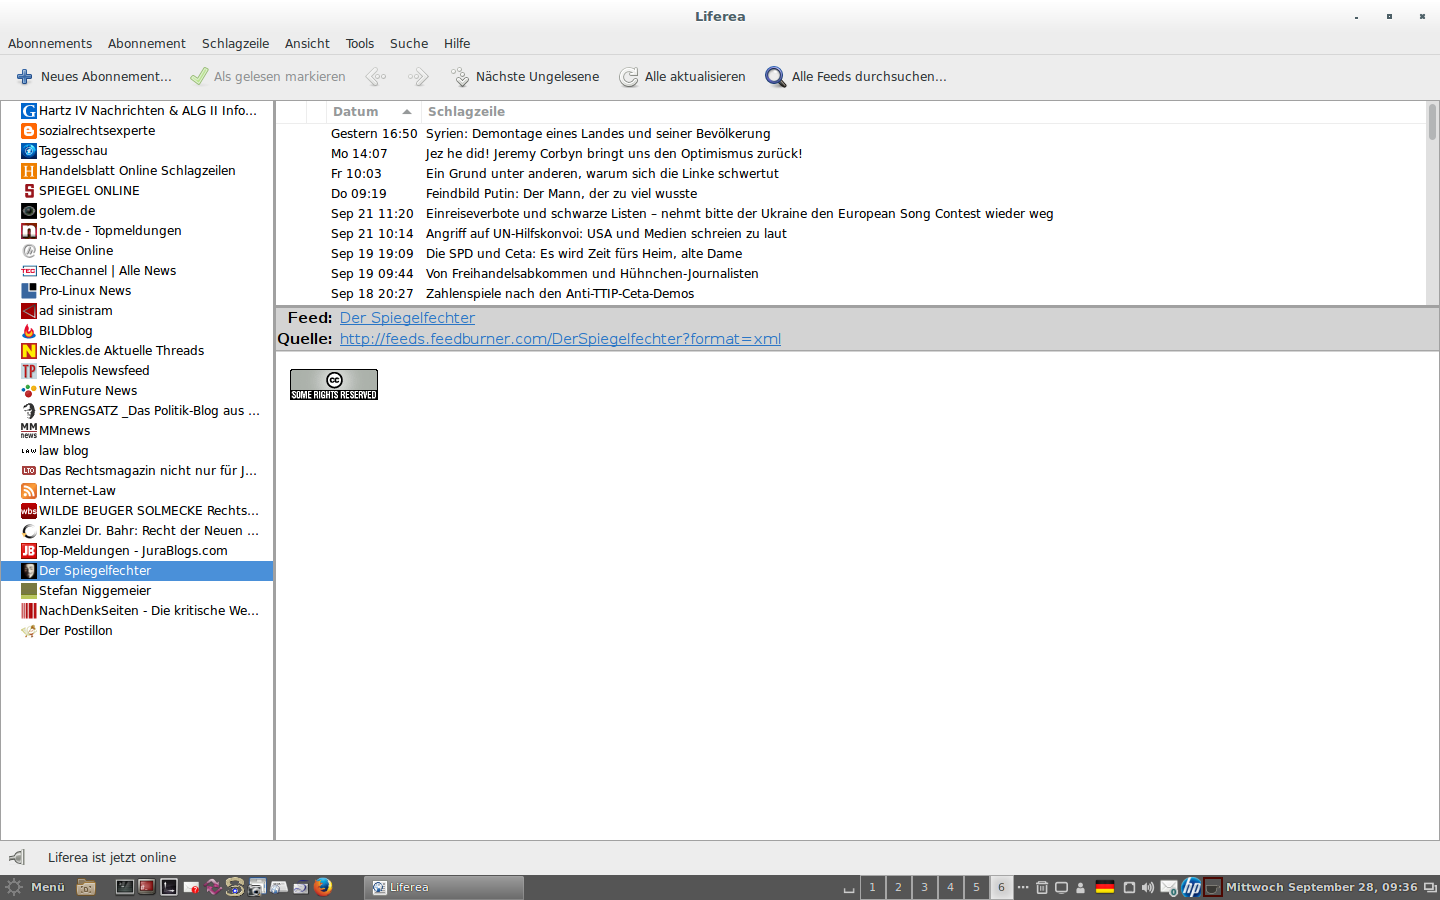Click Als gelesen markieren checkmark button

[x=268, y=77]
